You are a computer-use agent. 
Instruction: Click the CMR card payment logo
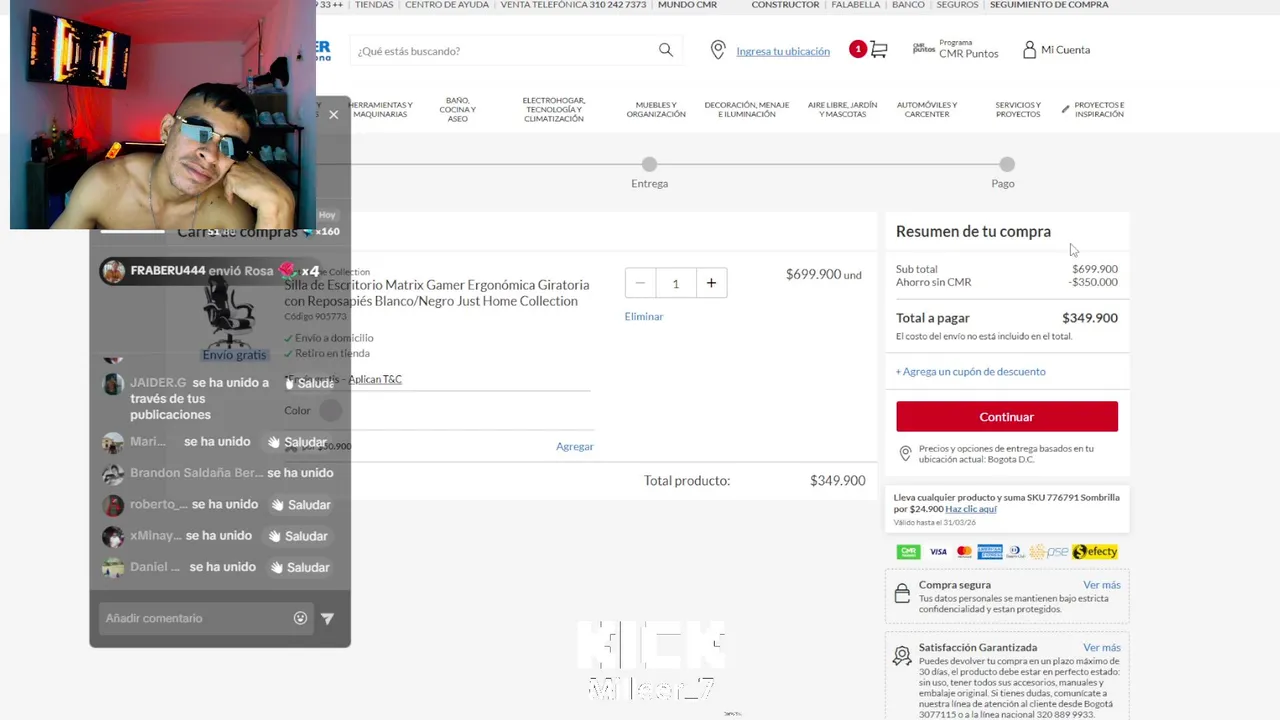(x=908, y=552)
